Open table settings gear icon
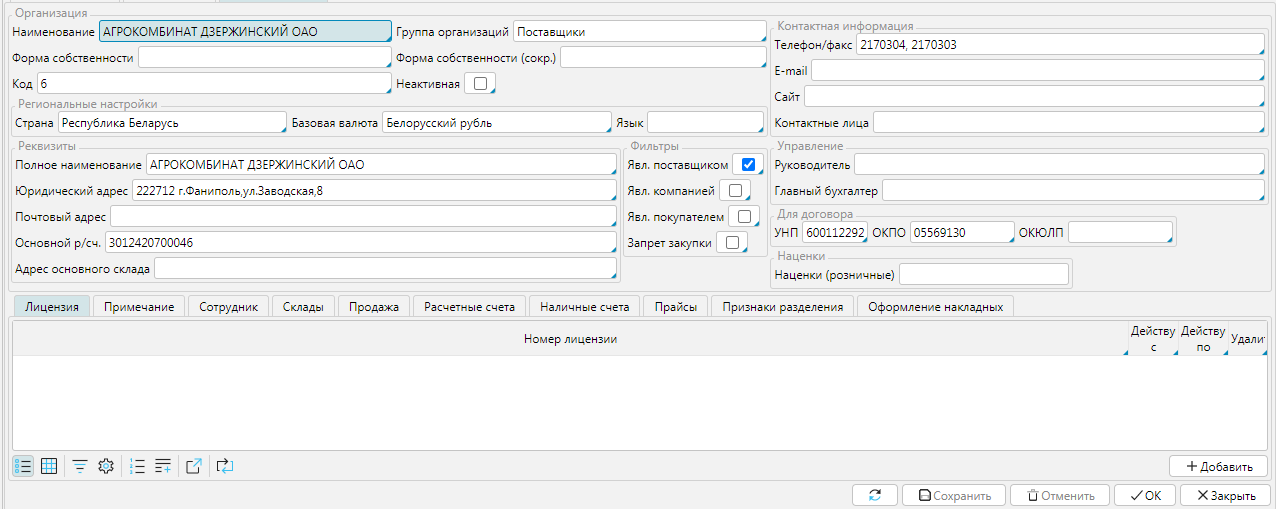Viewport: 1276px width, 509px height. tap(105, 466)
